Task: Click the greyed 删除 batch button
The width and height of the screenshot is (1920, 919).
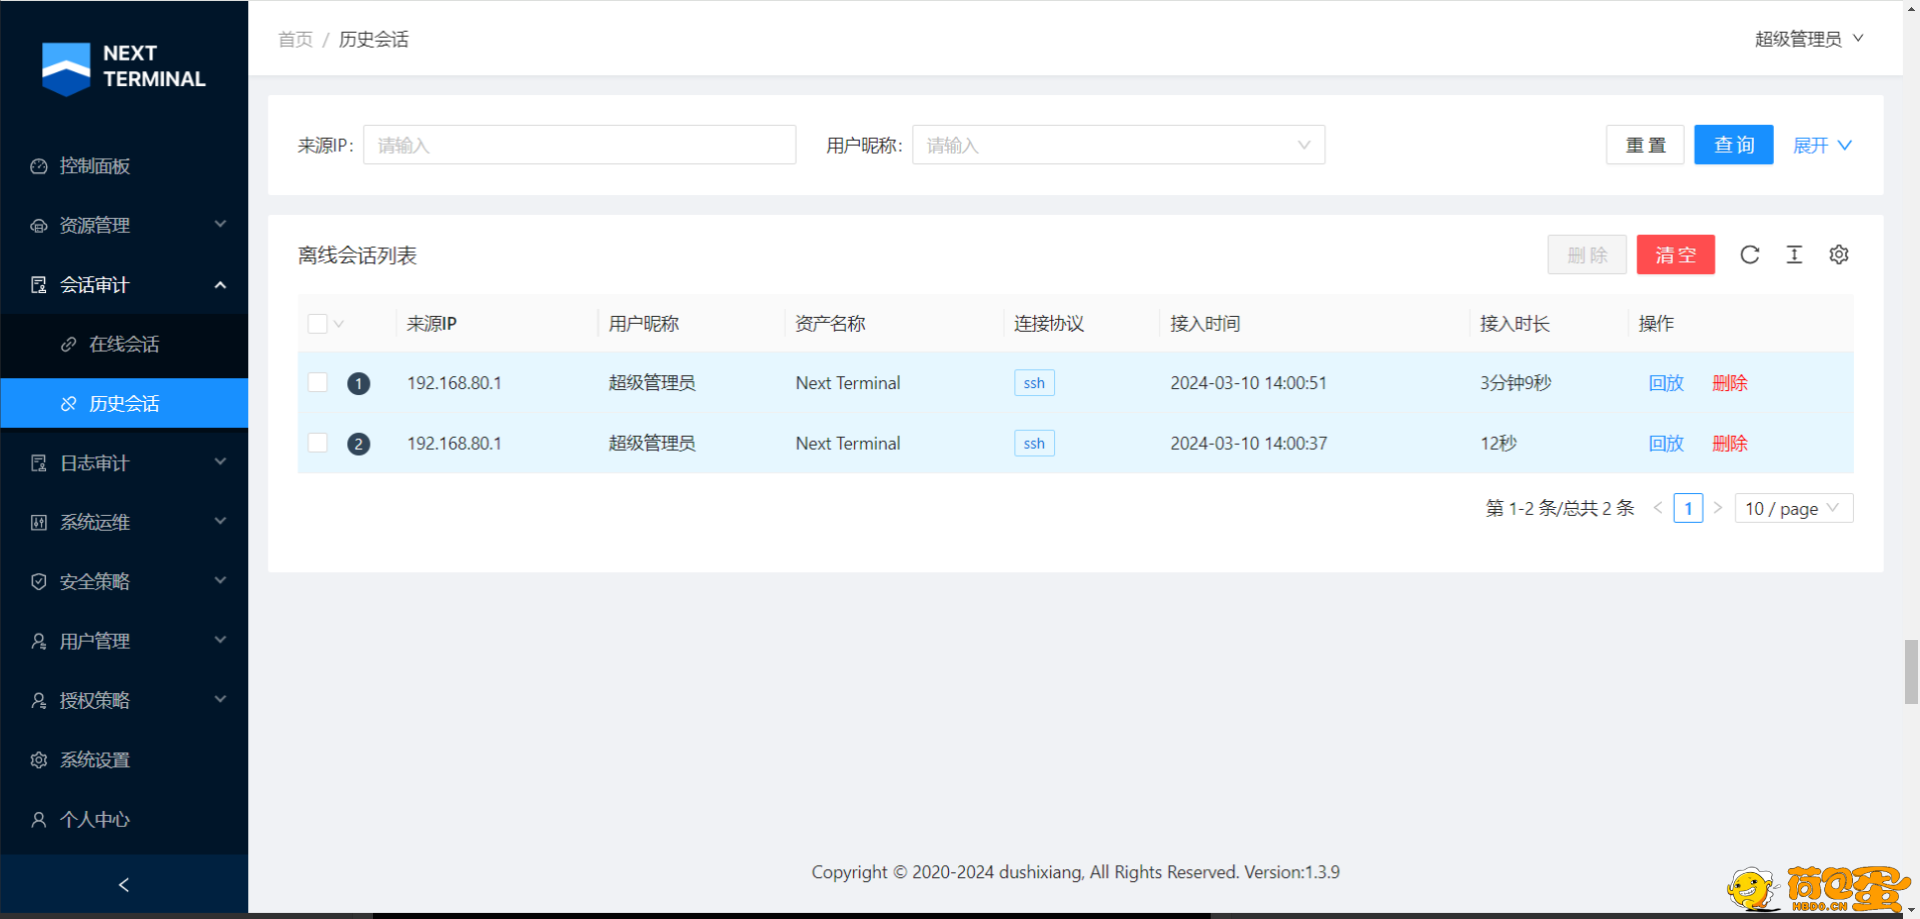Action: coord(1587,255)
